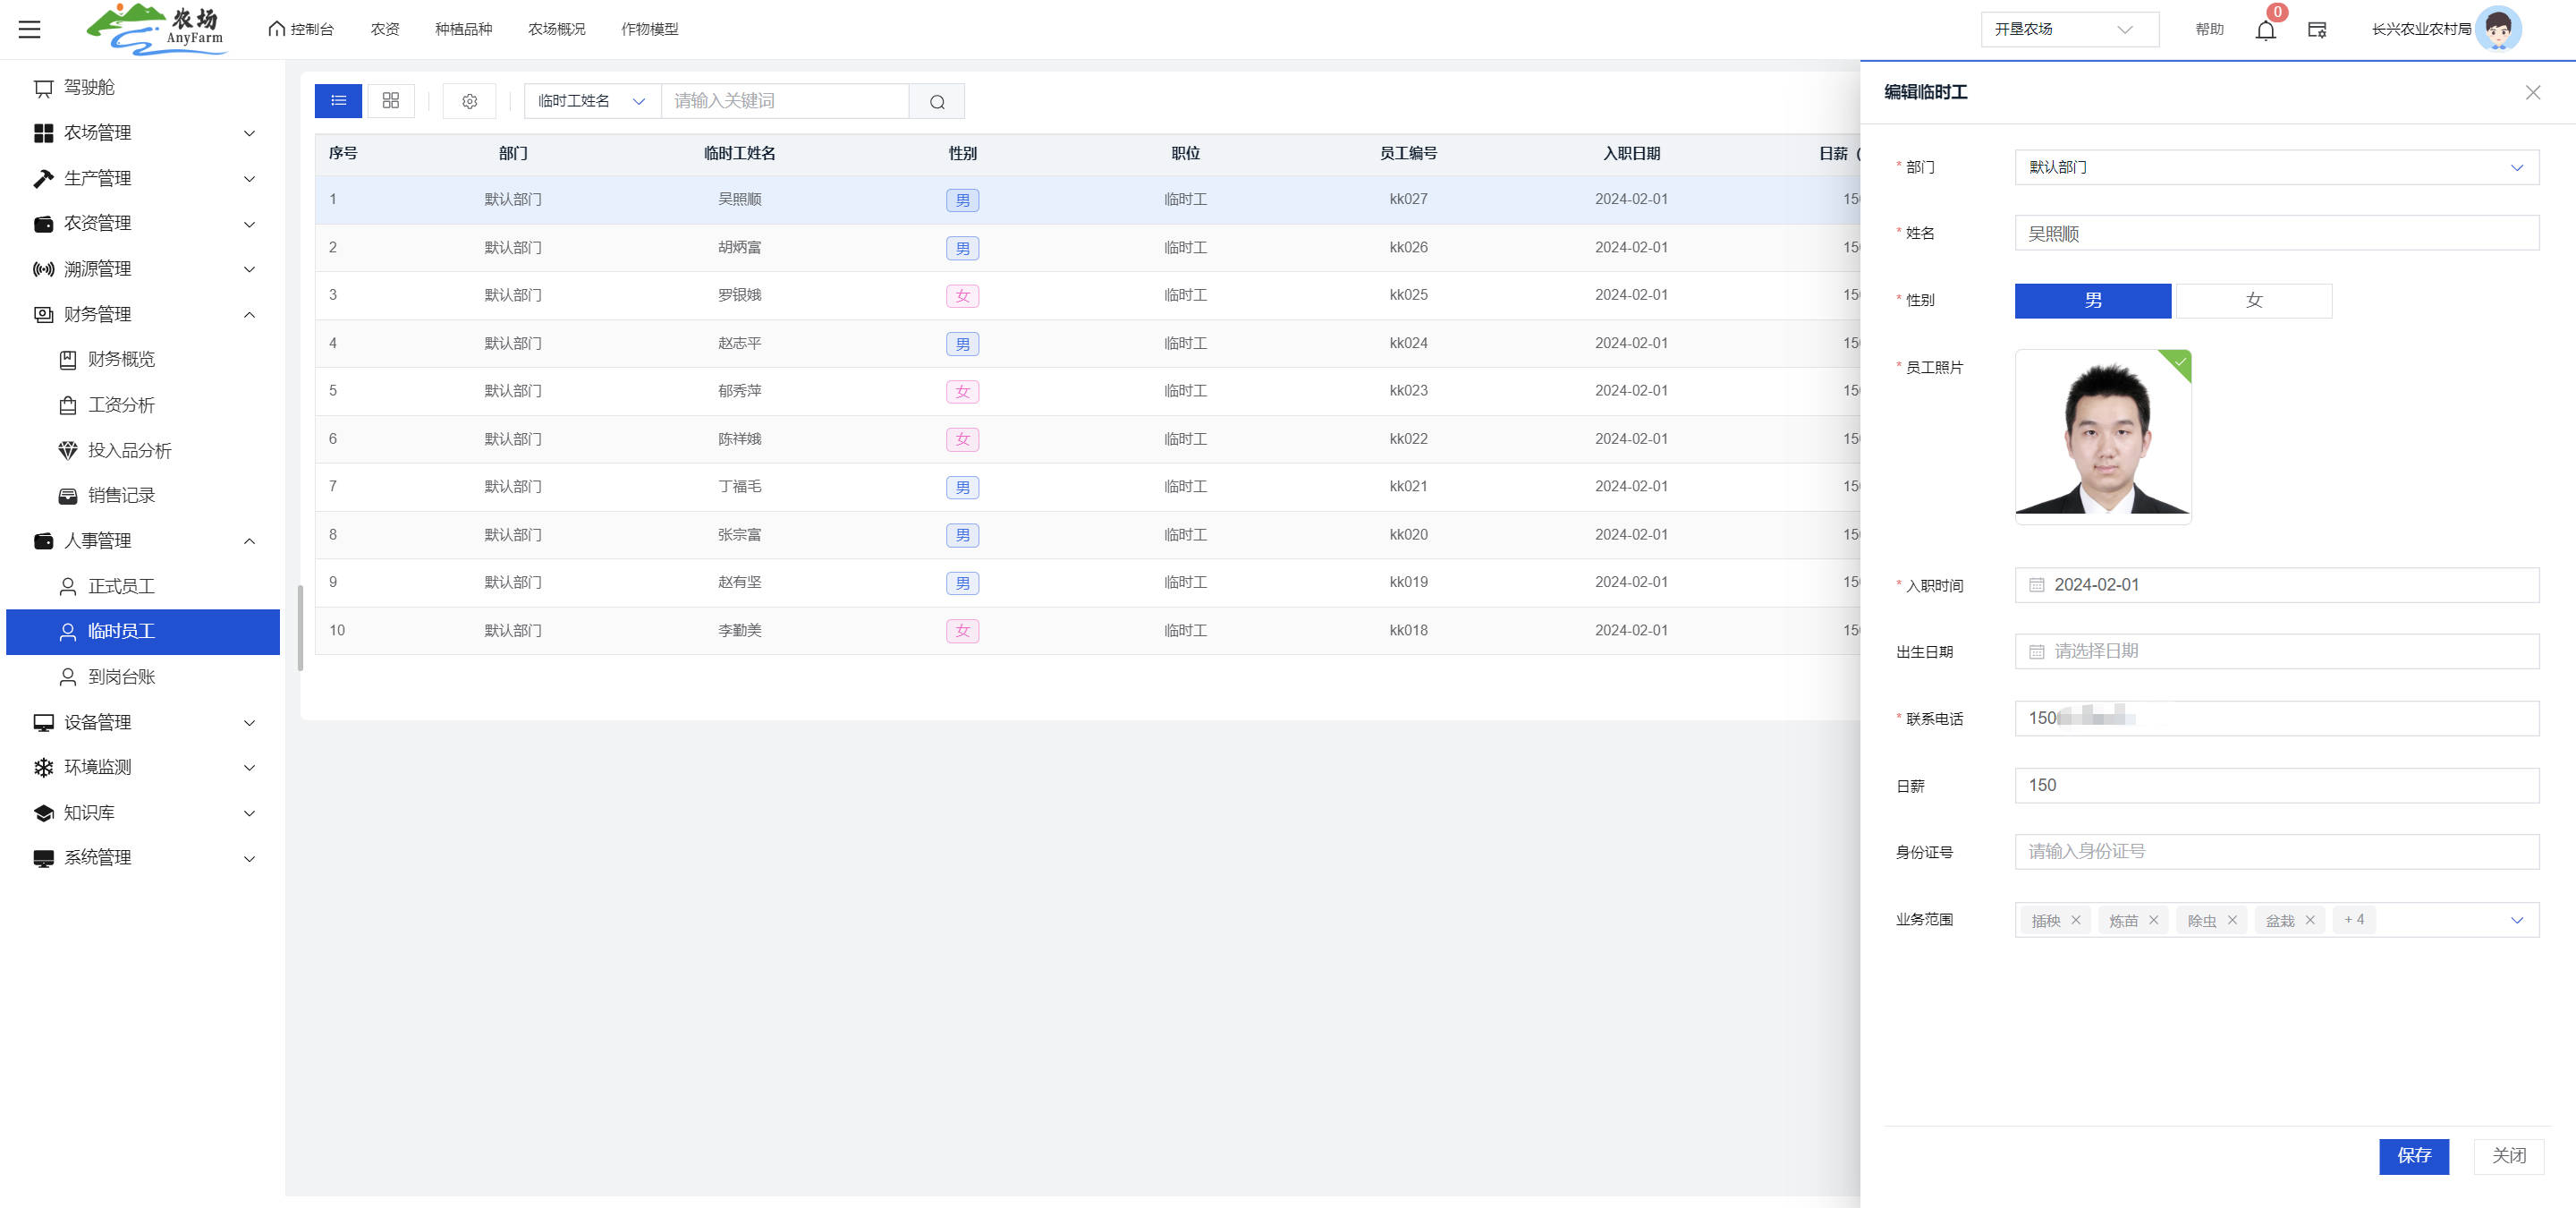Remove the 插秧 tag from 业务范围
The image size is (2576, 1208).
[2076, 920]
